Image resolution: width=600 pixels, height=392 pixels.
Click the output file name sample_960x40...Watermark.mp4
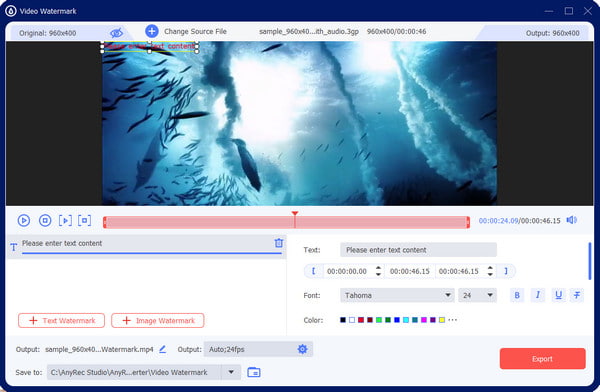99,349
